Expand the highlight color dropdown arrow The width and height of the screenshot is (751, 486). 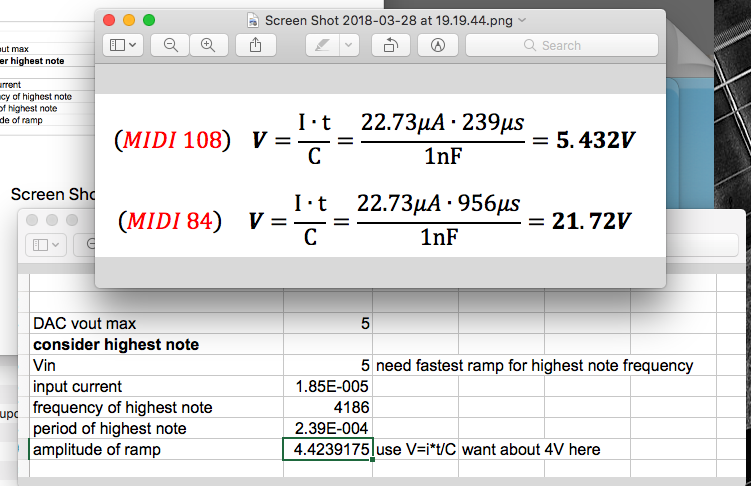coord(348,45)
